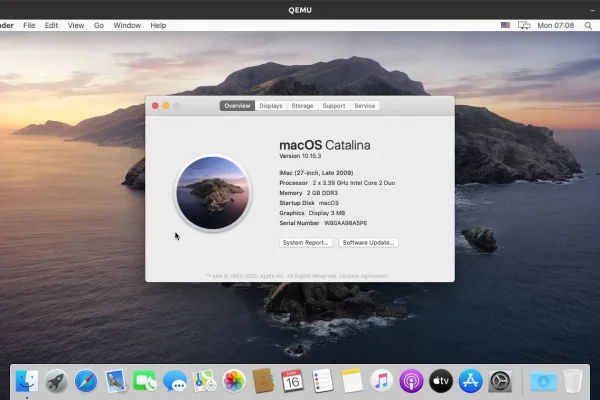
Task: Open Notes yellow pad in Dock
Action: click(x=352, y=381)
